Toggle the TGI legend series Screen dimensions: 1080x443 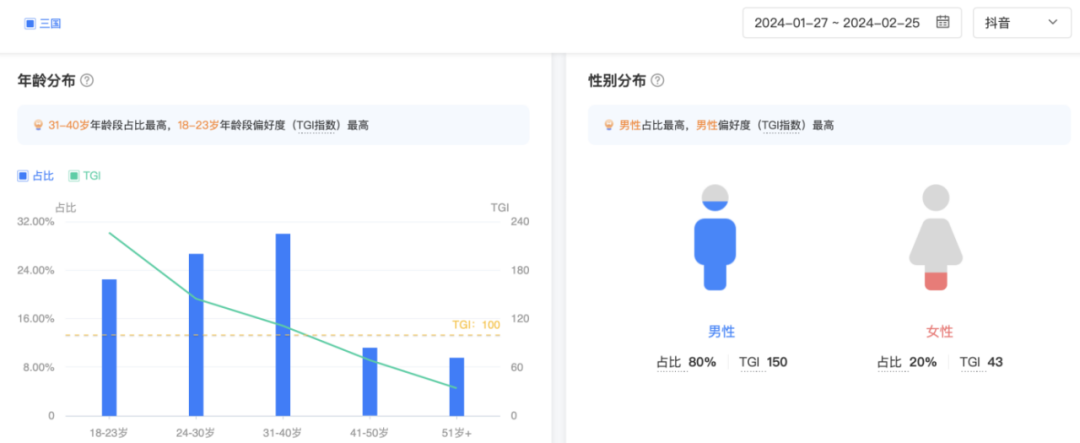click(85, 176)
